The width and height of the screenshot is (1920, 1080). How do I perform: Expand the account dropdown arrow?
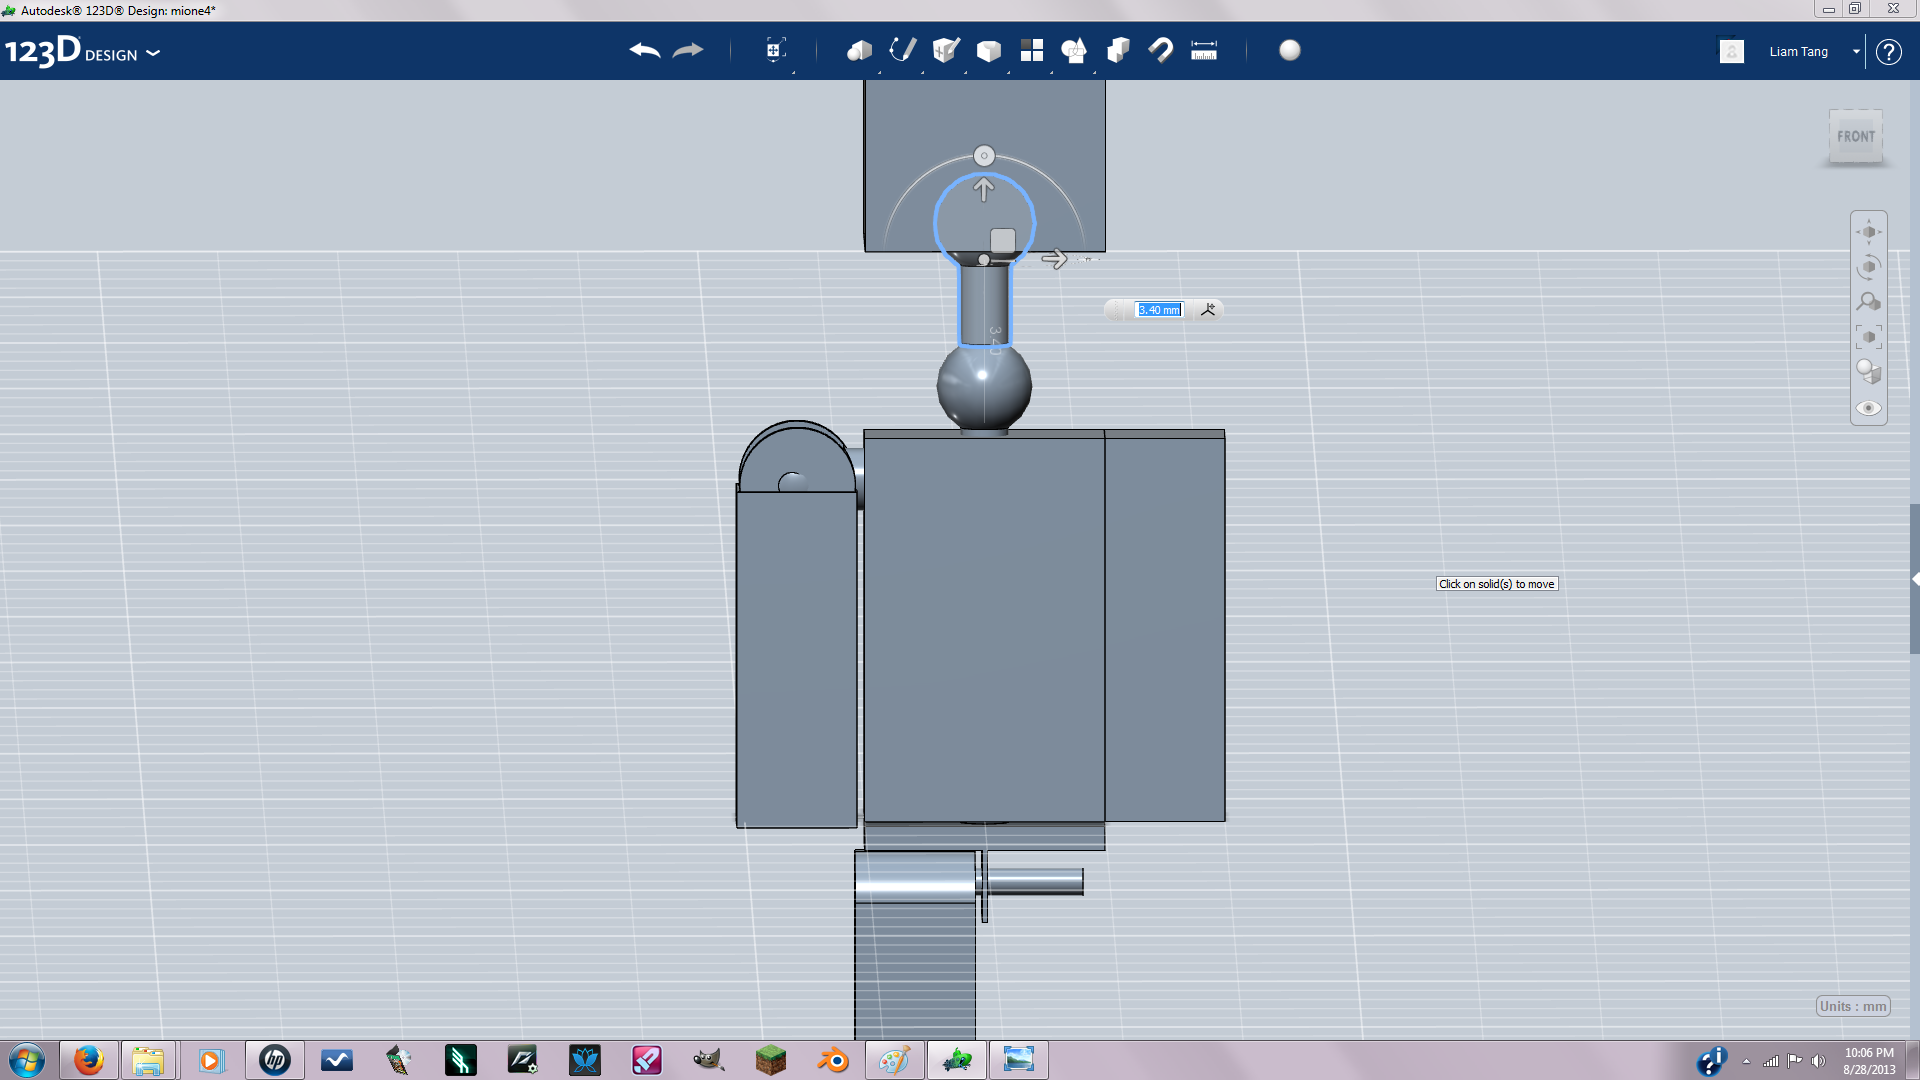1856,52
